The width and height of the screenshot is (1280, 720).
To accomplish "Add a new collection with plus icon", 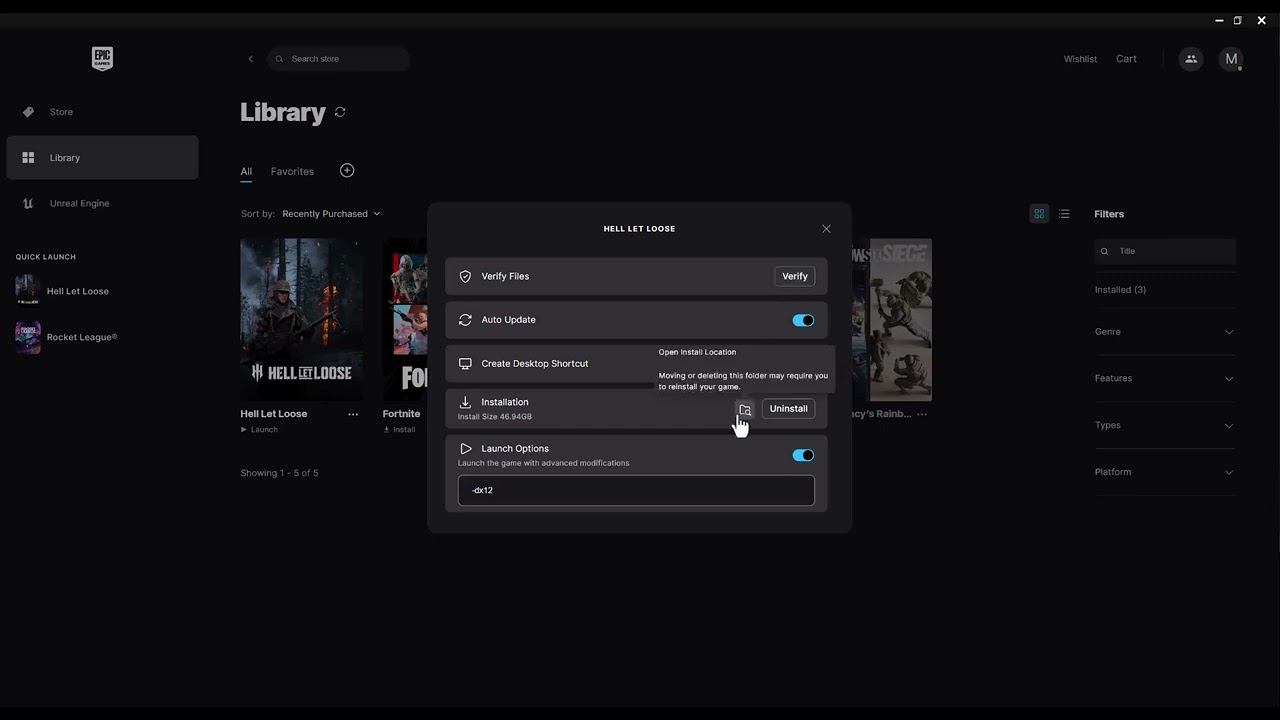I will [x=347, y=171].
